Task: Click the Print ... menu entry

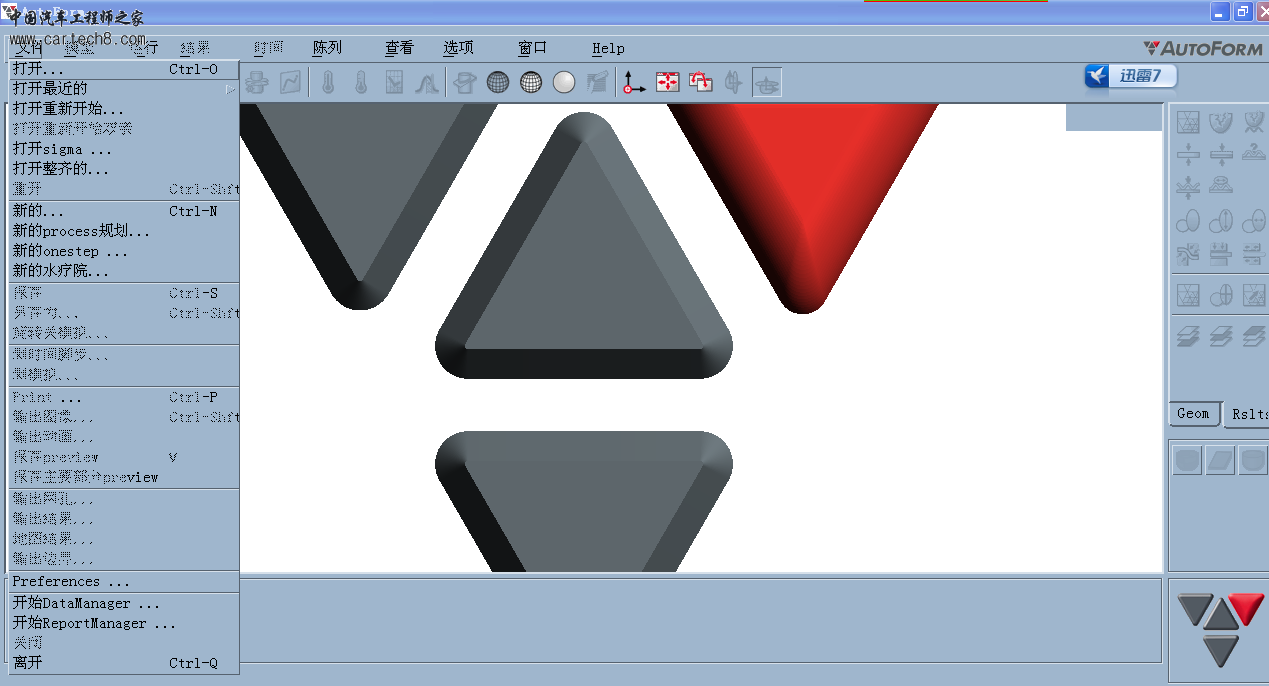Action: pos(124,397)
